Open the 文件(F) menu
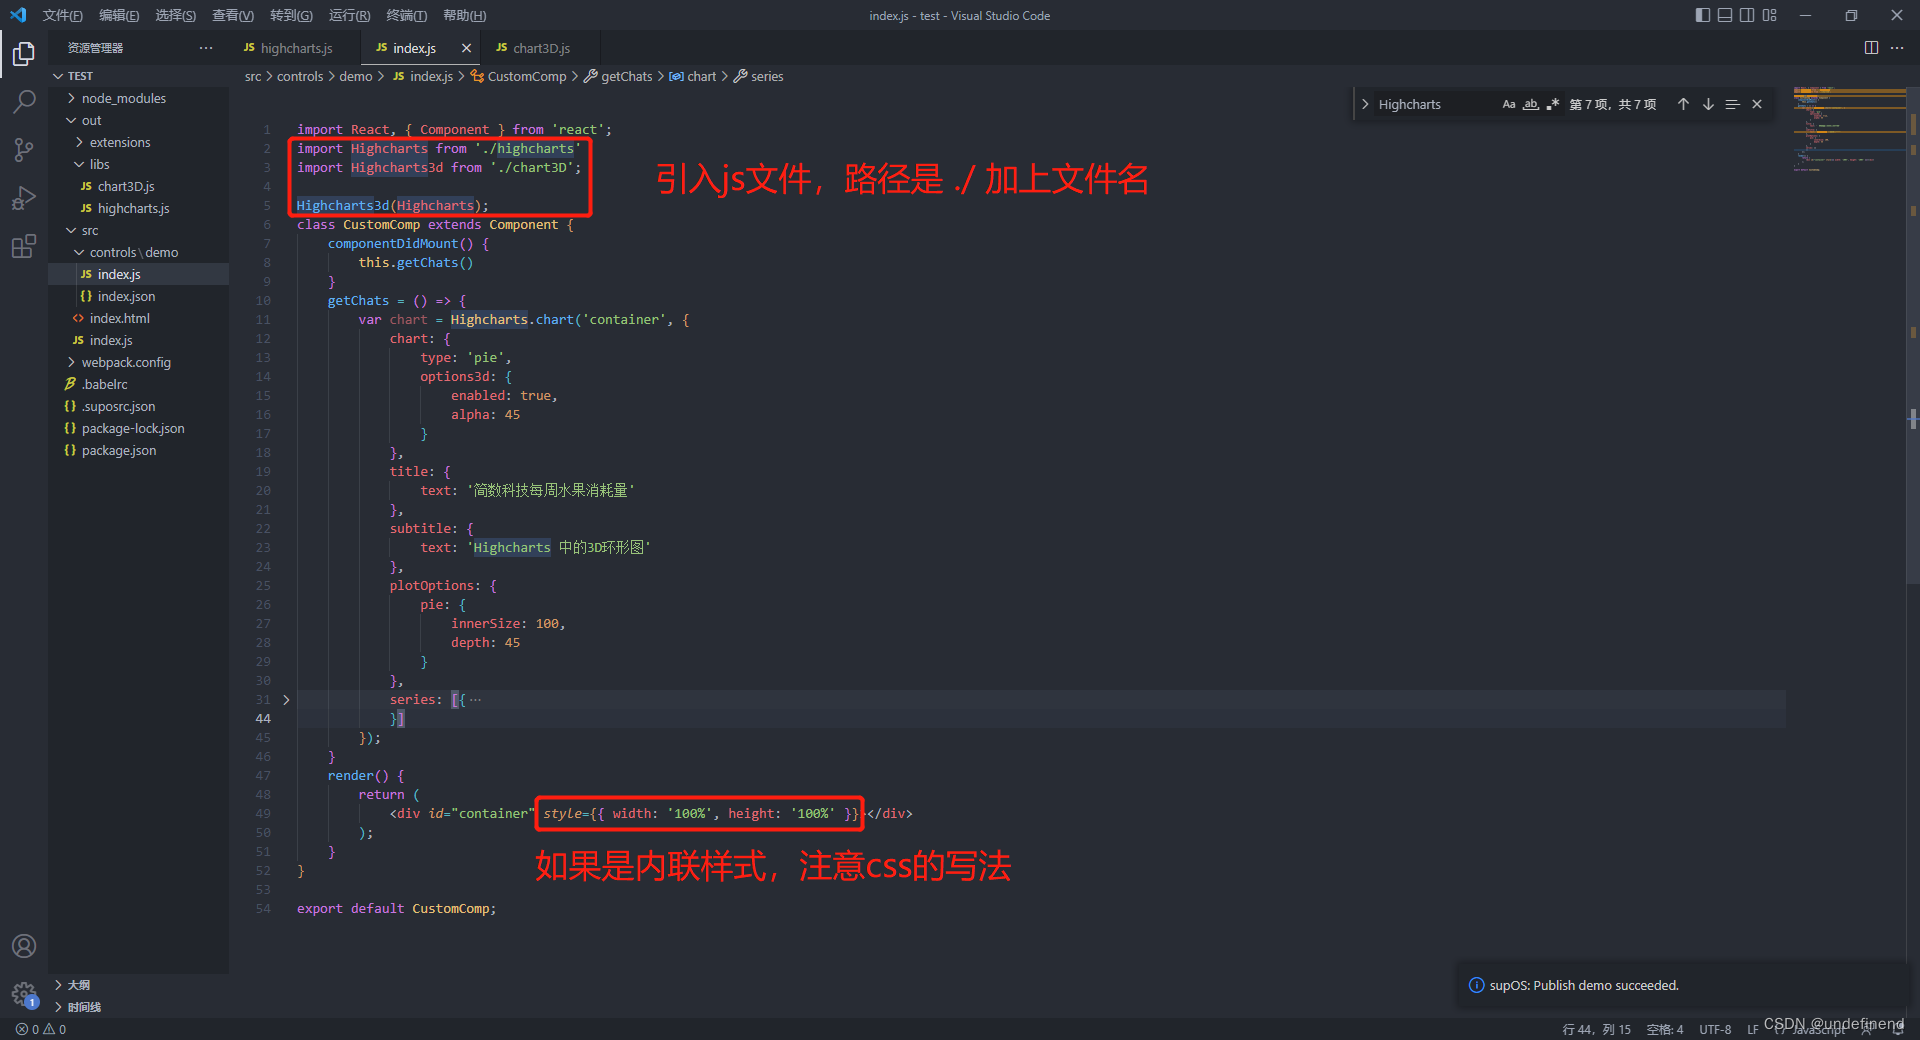The image size is (1920, 1040). point(62,15)
